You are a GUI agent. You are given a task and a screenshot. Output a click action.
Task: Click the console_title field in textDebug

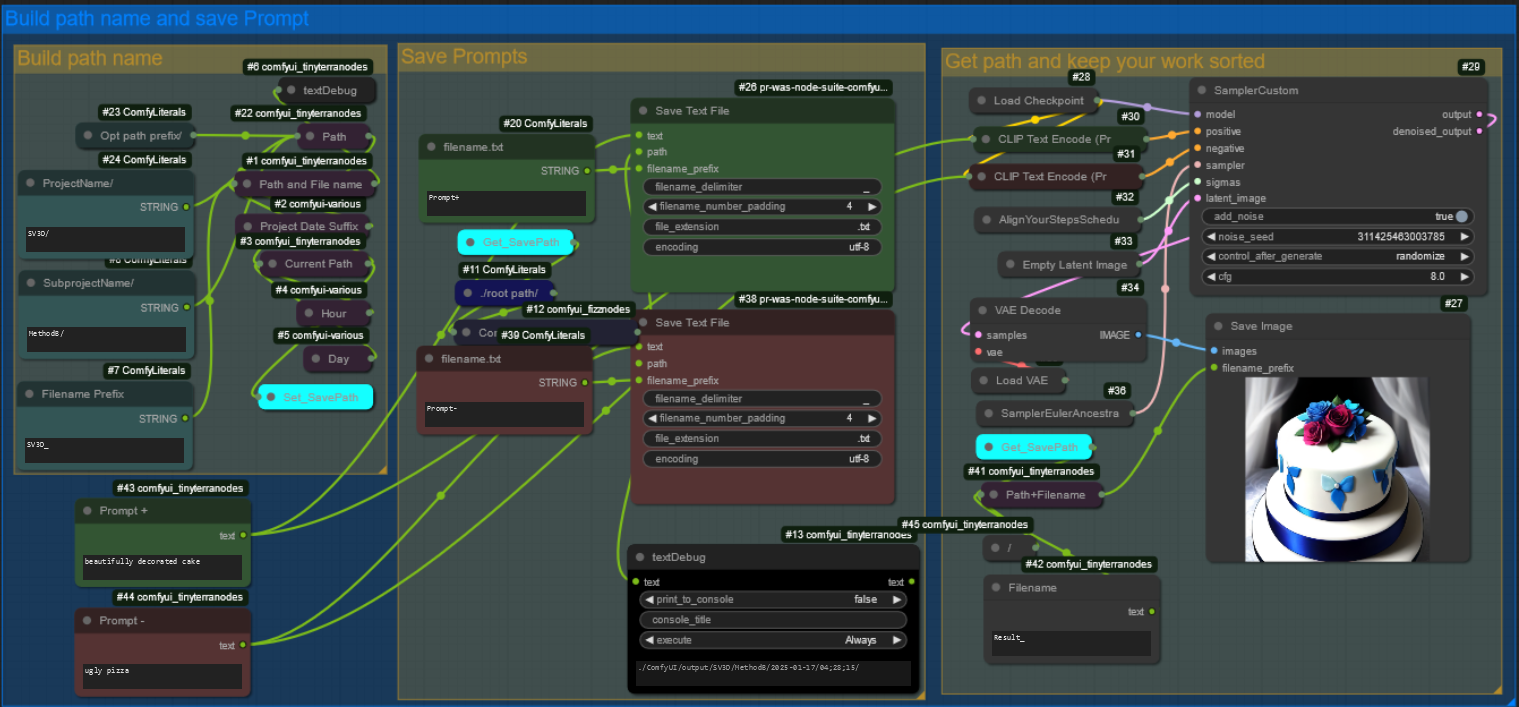tap(772, 620)
